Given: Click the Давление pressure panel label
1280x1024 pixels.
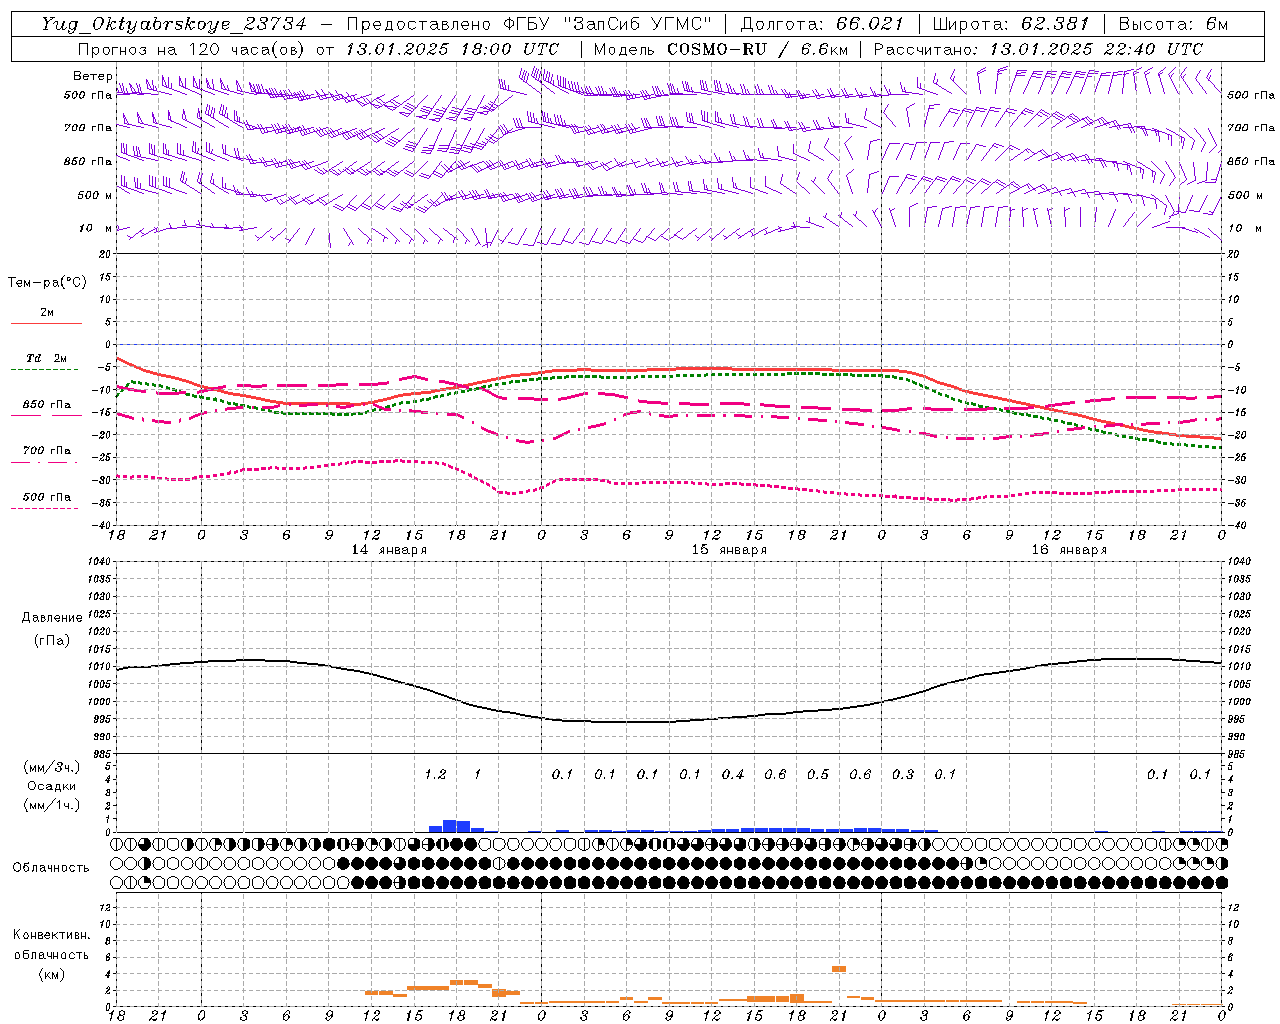Looking at the screenshot, I should pyautogui.click(x=52, y=618).
